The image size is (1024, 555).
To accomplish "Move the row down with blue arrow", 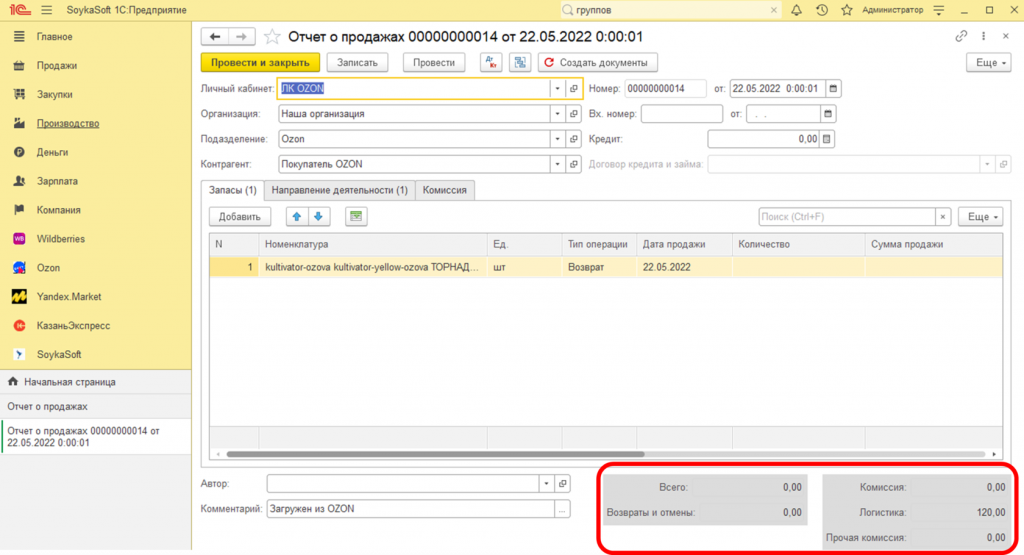I will pyautogui.click(x=319, y=216).
